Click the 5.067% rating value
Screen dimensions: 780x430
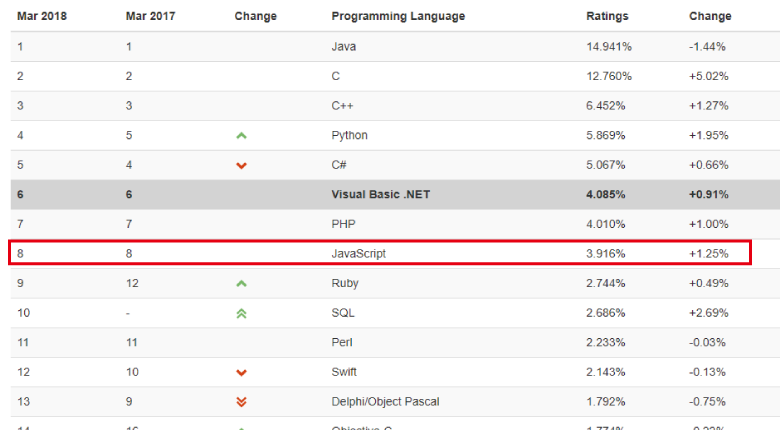605,165
